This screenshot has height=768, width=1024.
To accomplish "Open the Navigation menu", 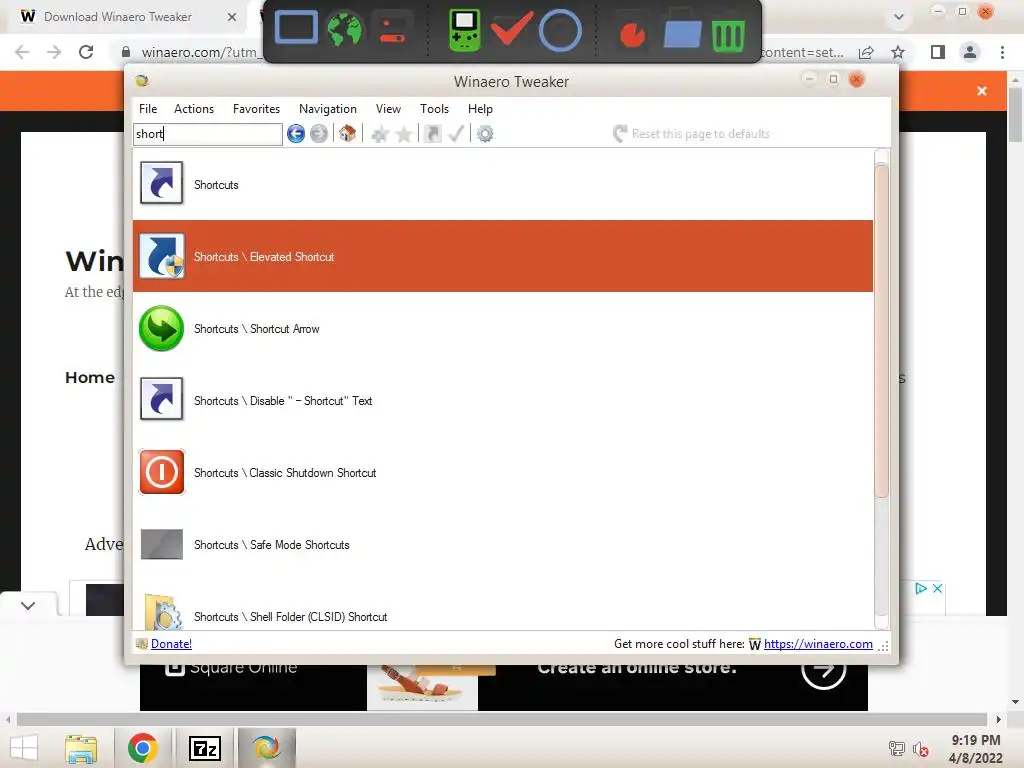I will click(x=328, y=109).
